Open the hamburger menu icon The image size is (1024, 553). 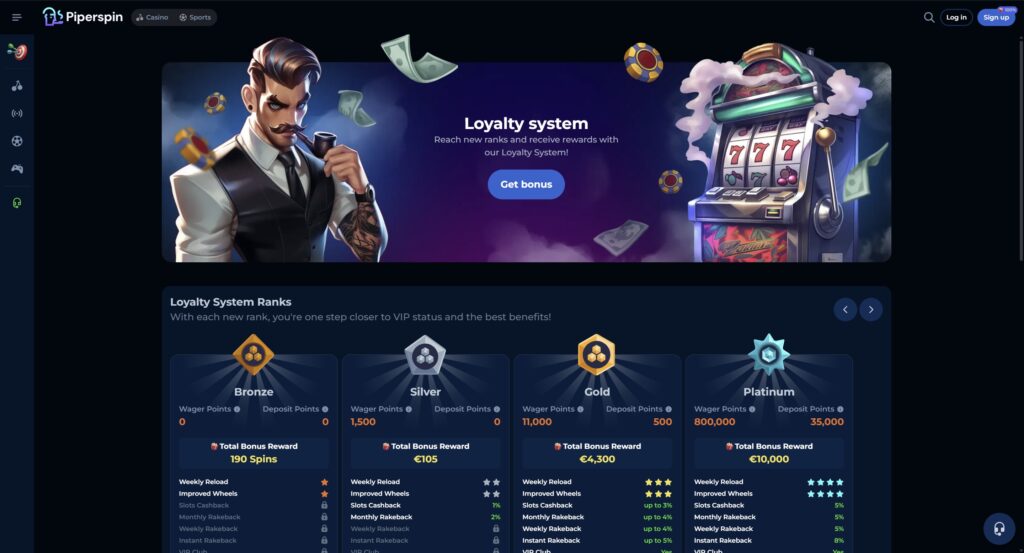tap(17, 18)
